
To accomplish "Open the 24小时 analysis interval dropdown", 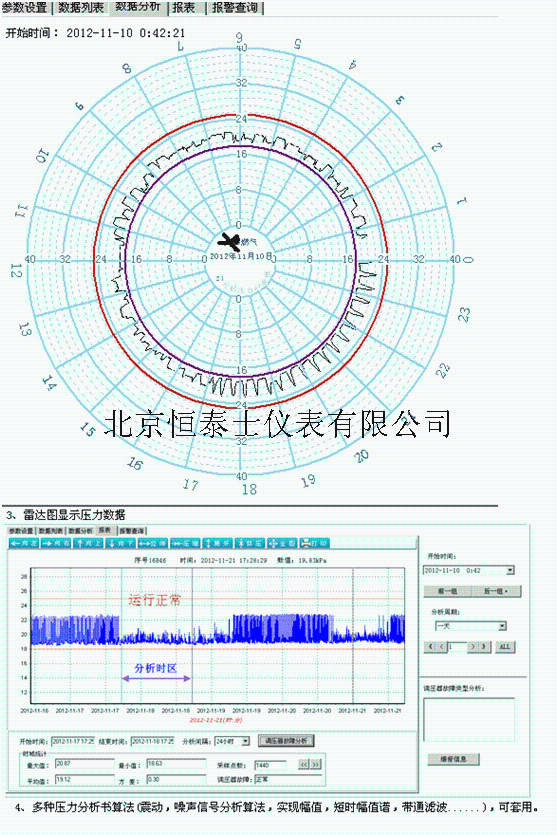I will (x=245, y=741).
